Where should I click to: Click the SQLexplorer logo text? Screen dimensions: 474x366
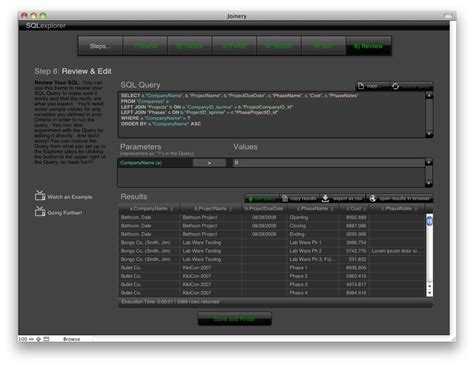[46, 25]
